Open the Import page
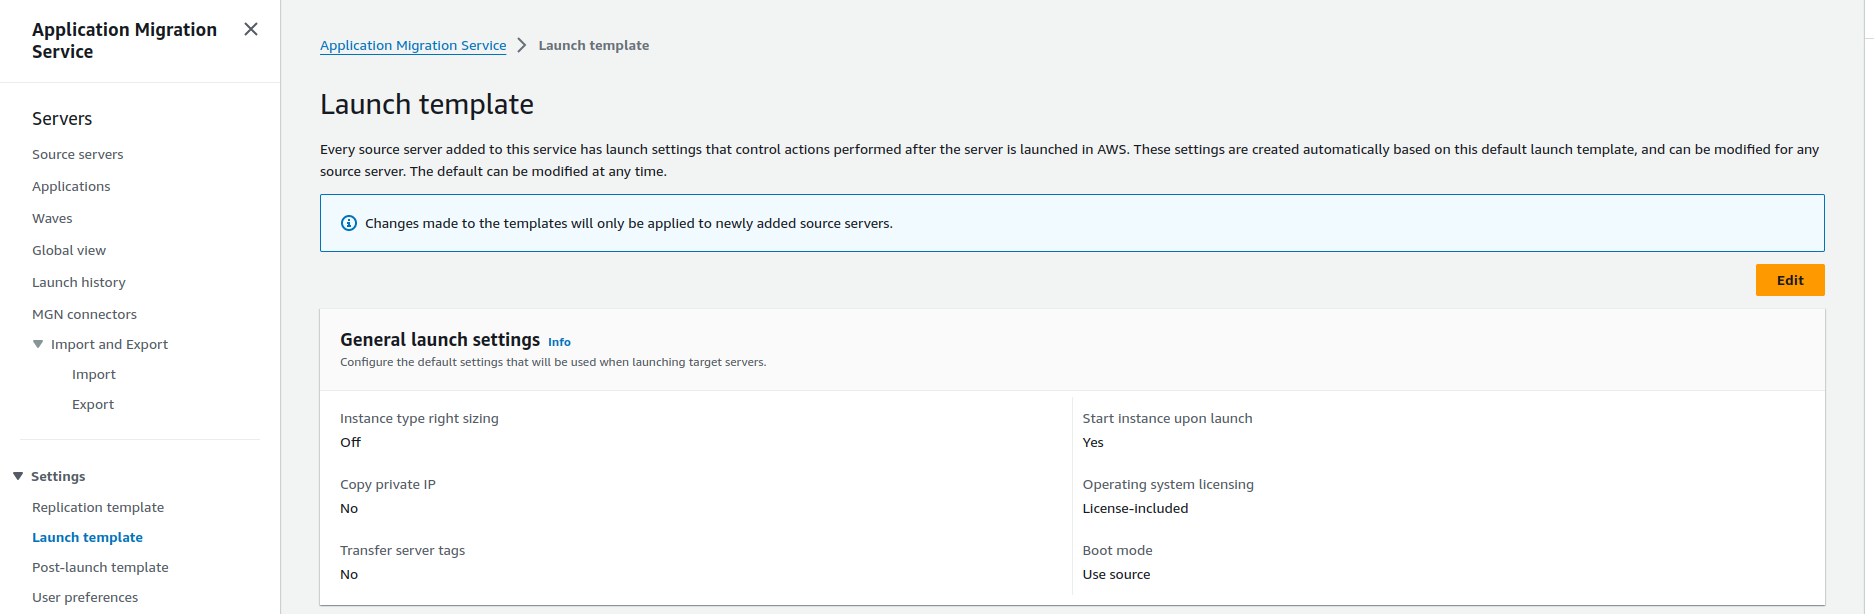1874x614 pixels. [x=94, y=374]
